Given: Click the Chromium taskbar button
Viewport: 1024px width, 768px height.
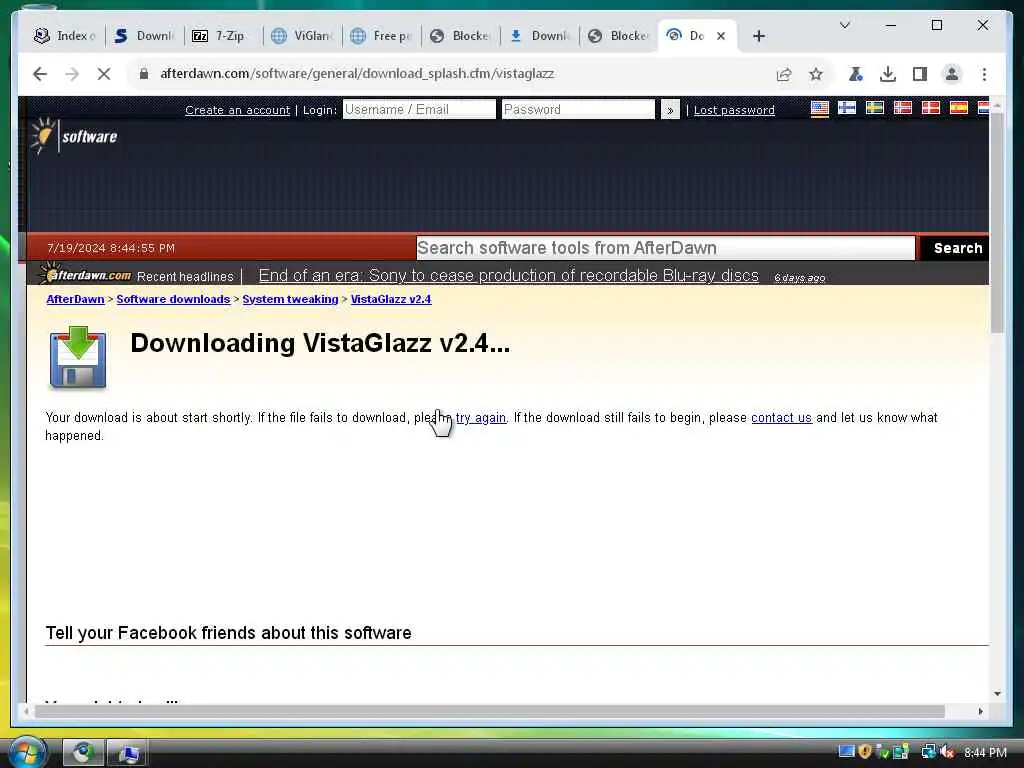Looking at the screenshot, I should (84, 752).
